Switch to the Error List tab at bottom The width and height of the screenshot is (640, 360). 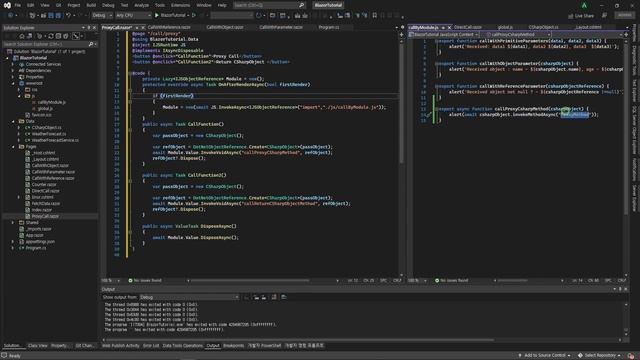(151, 346)
